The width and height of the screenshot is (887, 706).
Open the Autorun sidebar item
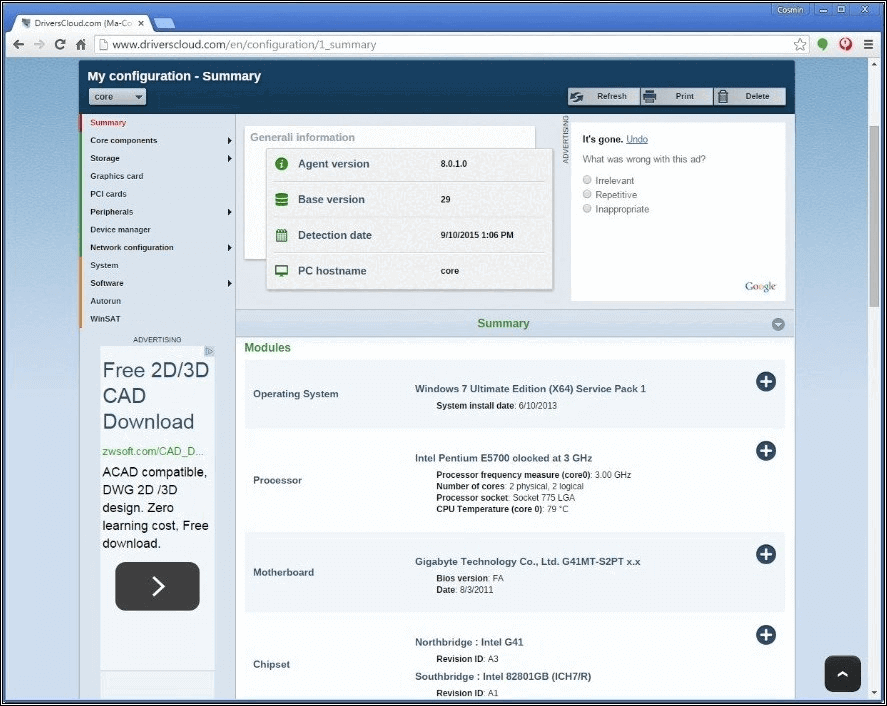point(105,301)
